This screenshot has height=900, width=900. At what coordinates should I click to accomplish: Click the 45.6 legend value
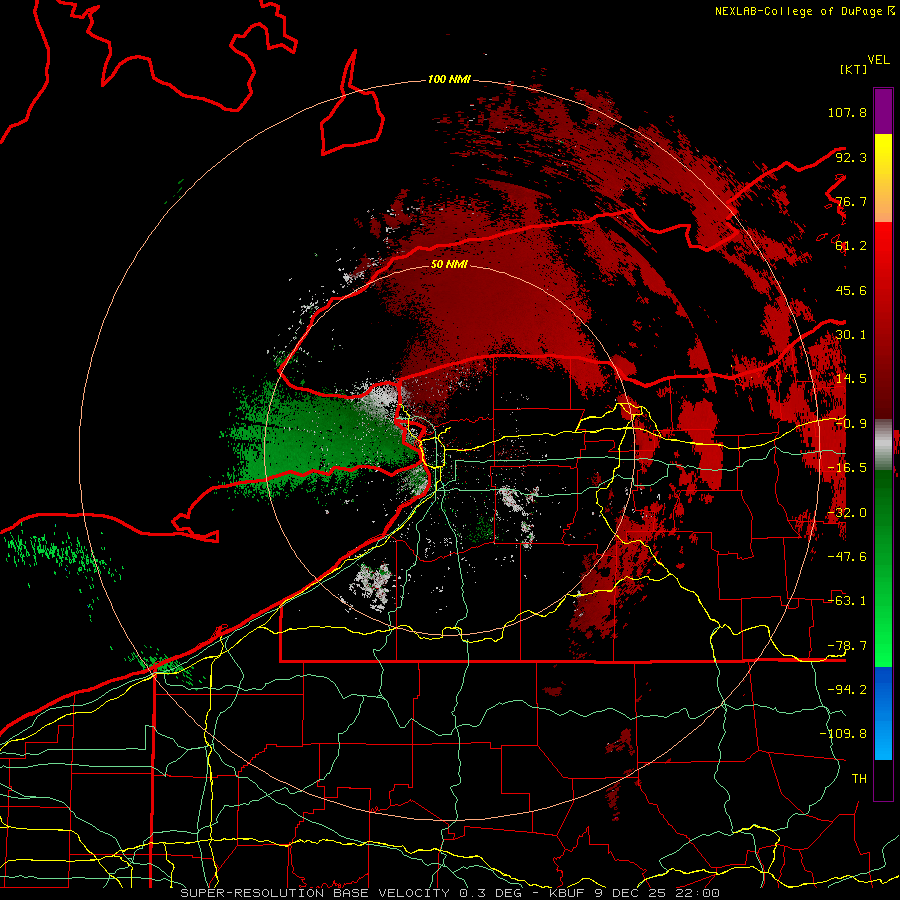[x=851, y=290]
